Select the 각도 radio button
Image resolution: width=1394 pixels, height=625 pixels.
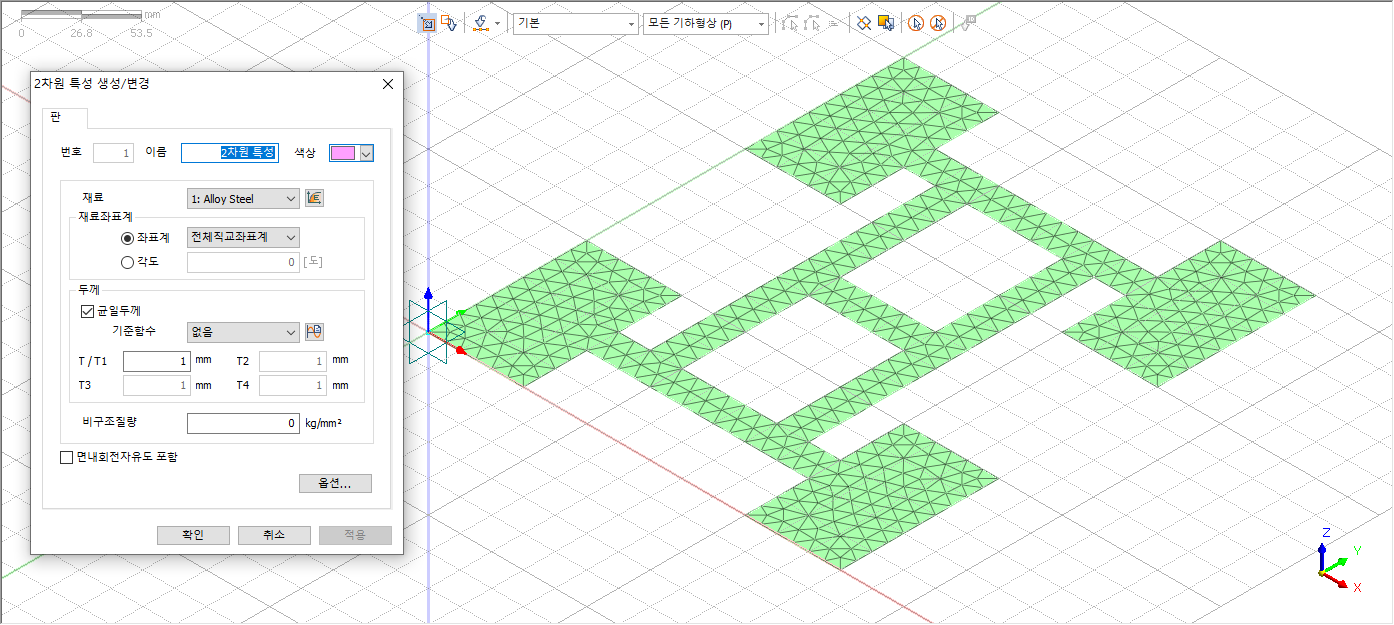(127, 263)
